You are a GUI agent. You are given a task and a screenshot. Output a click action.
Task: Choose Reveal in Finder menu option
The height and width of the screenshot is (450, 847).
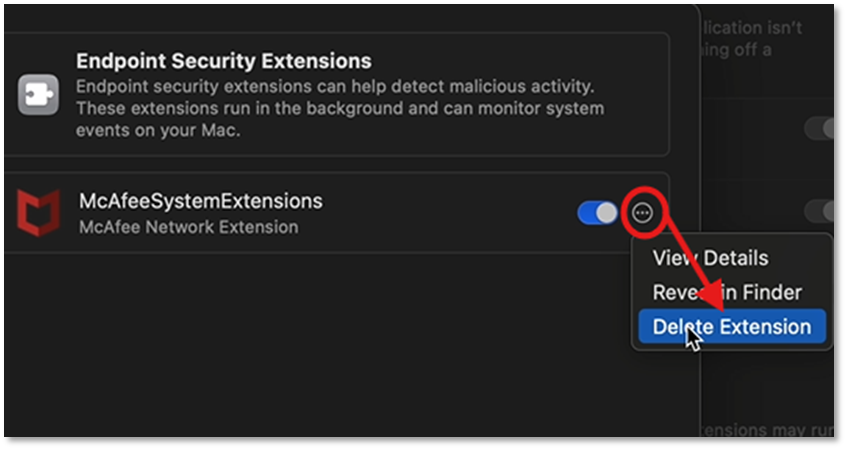pos(727,292)
